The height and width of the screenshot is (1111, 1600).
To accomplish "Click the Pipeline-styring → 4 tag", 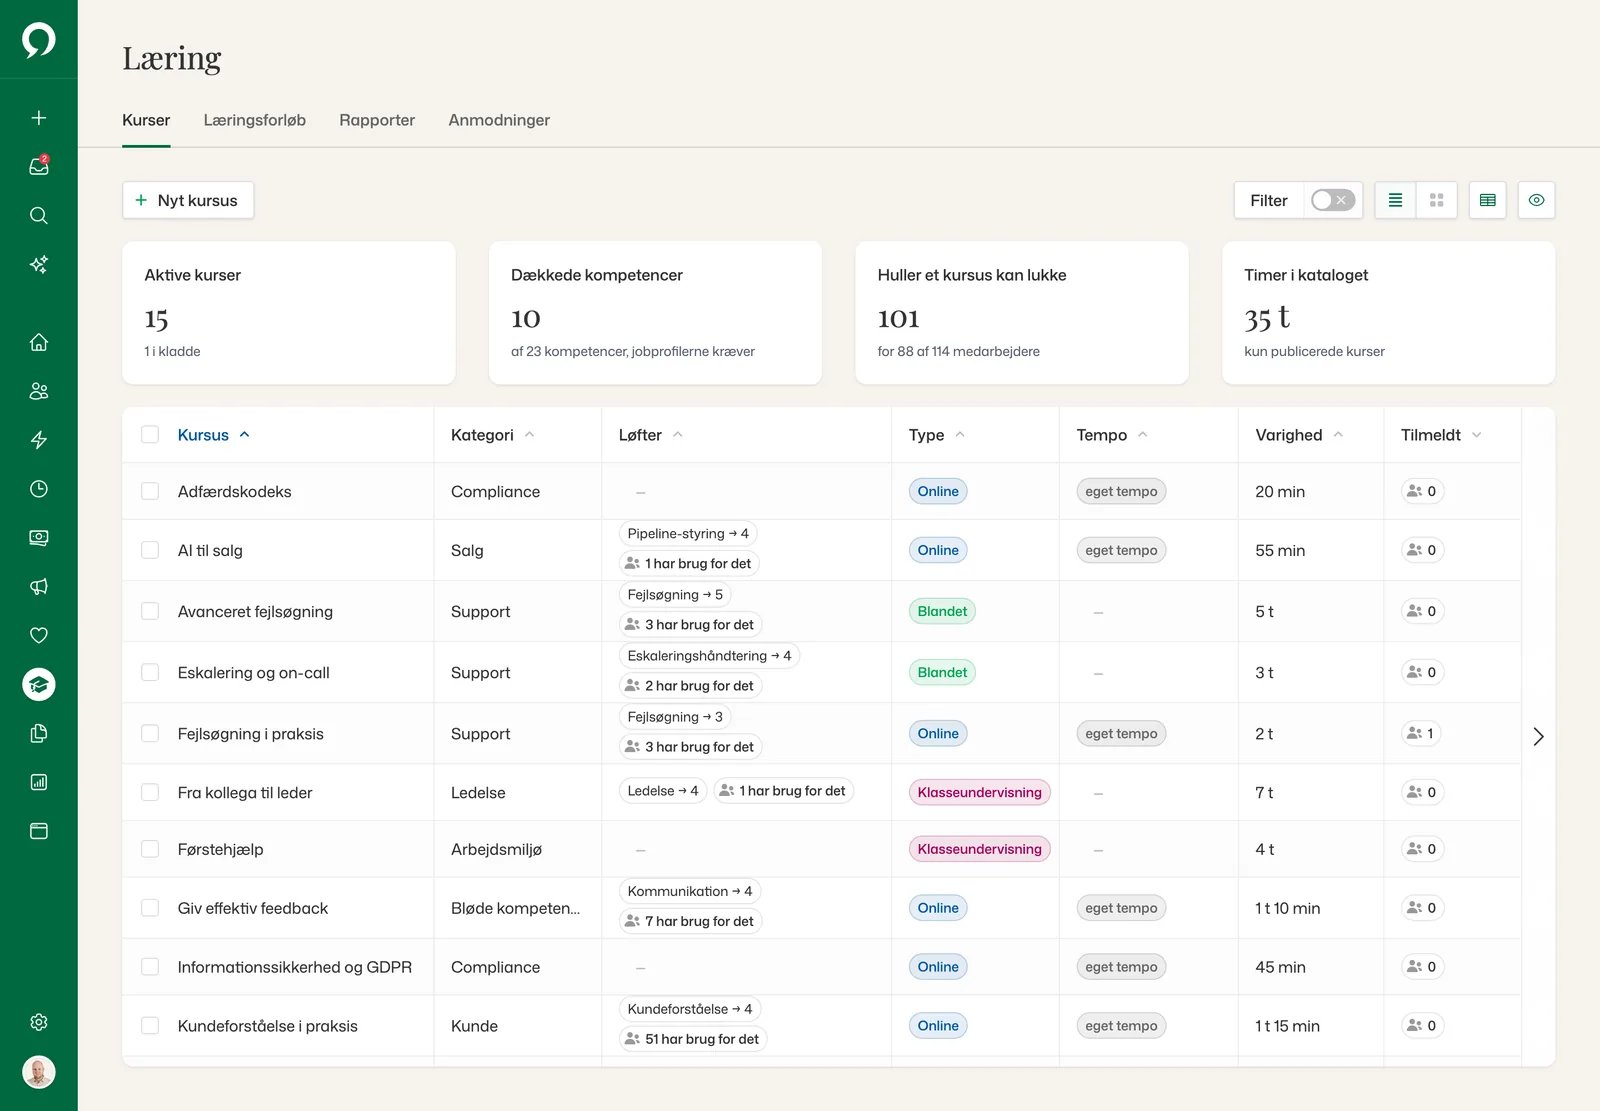I will point(688,534).
